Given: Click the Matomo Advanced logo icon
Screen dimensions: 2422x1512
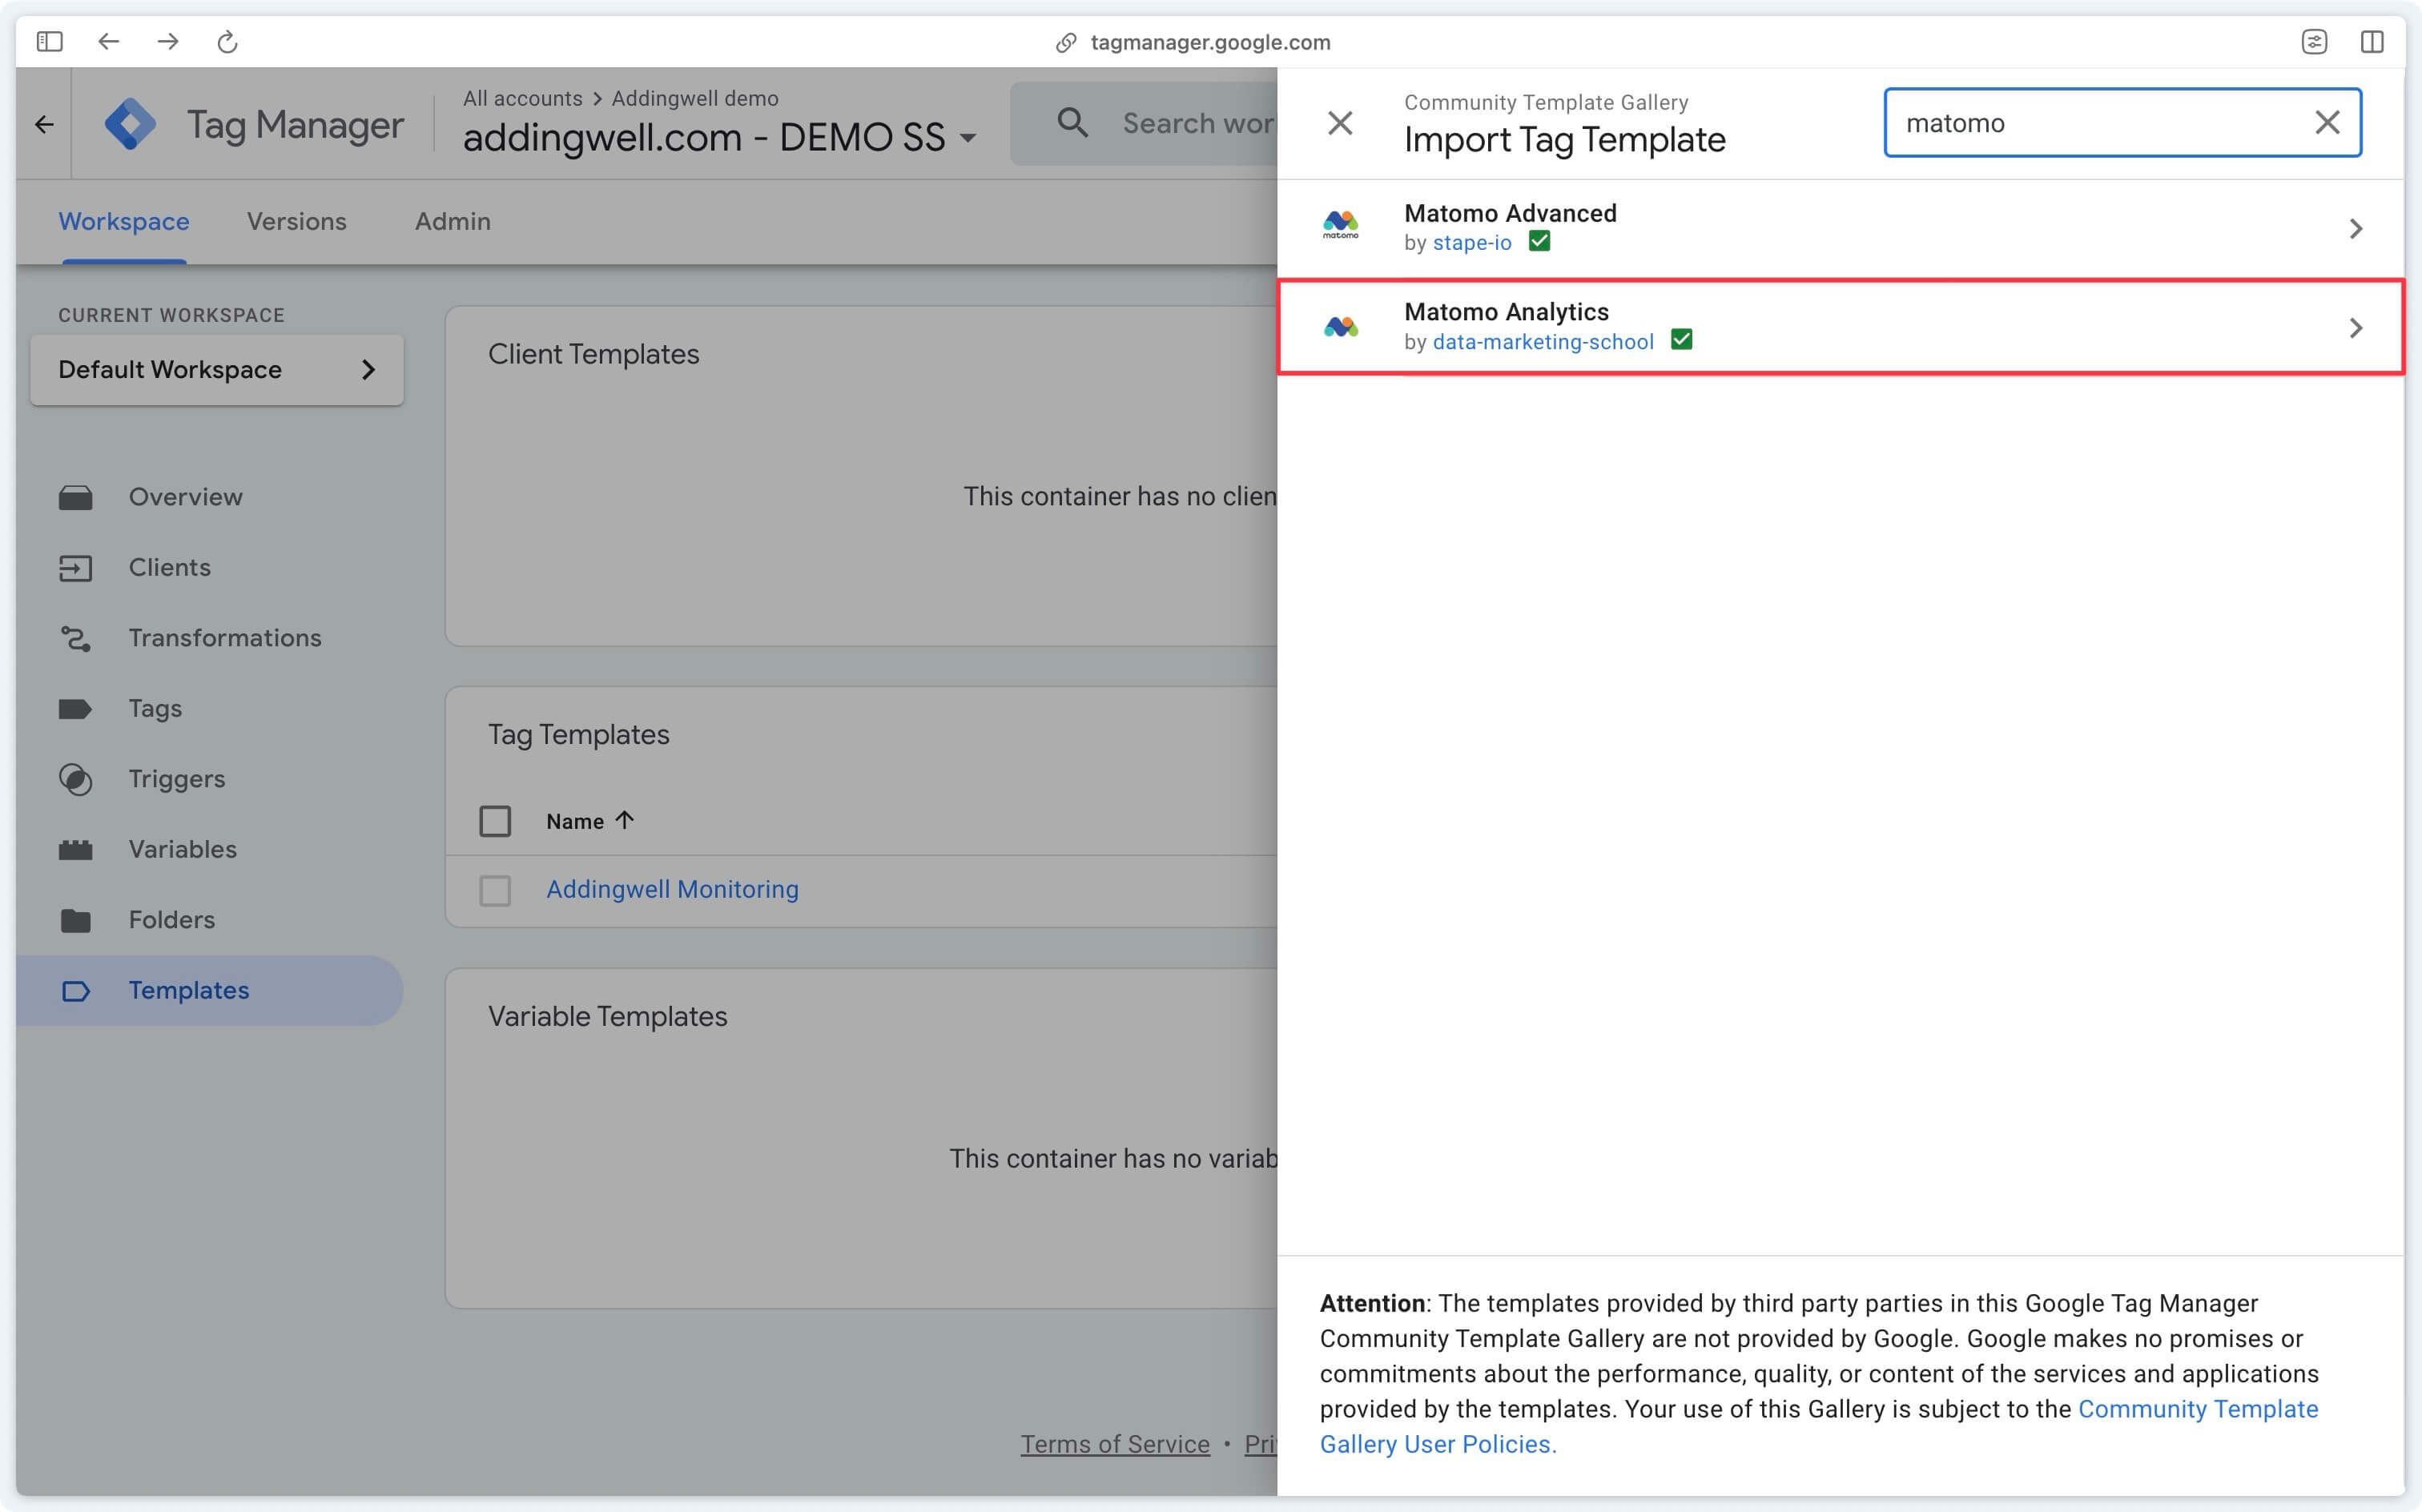Looking at the screenshot, I should (1341, 225).
